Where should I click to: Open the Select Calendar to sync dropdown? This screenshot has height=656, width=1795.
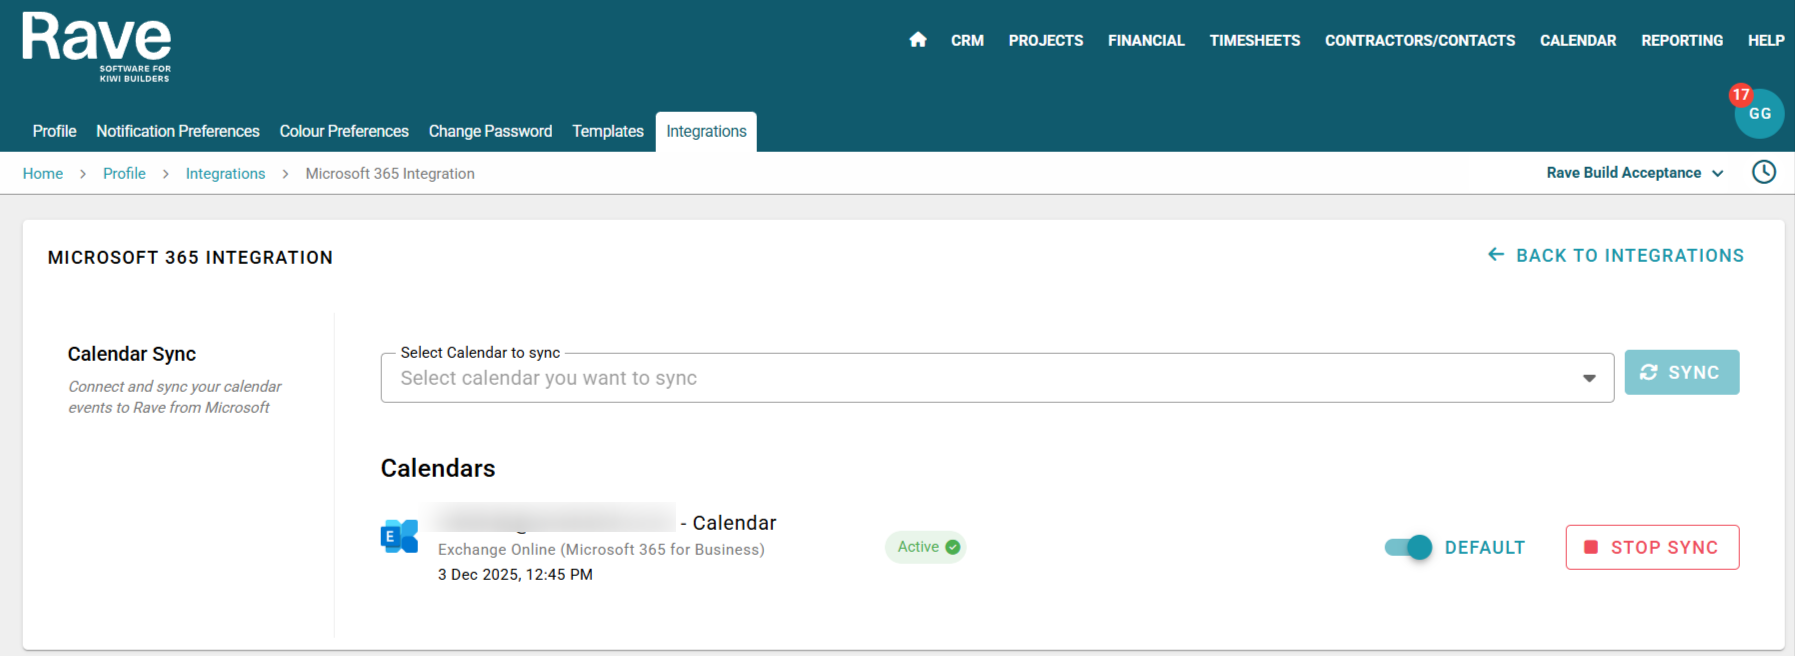coord(997,378)
